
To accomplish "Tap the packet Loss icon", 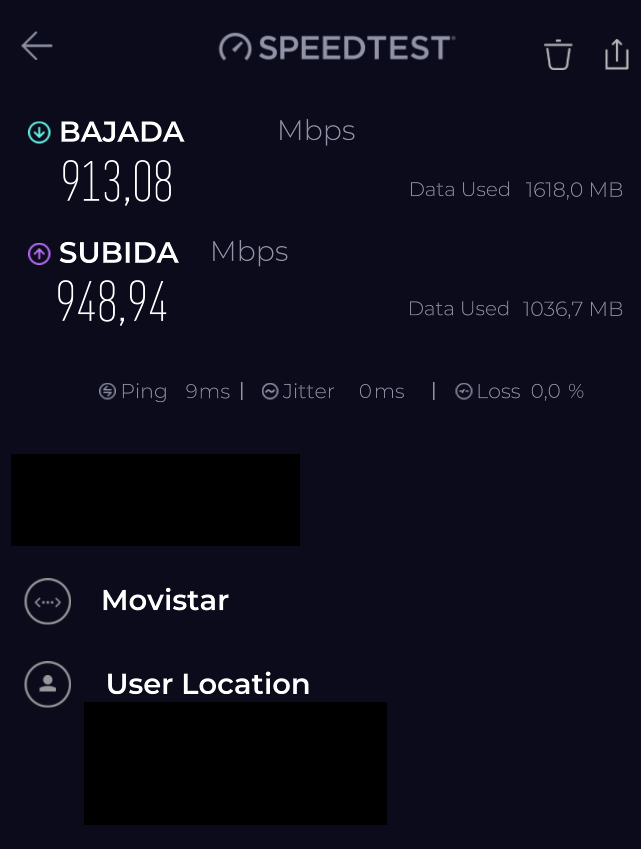I will 464,392.
